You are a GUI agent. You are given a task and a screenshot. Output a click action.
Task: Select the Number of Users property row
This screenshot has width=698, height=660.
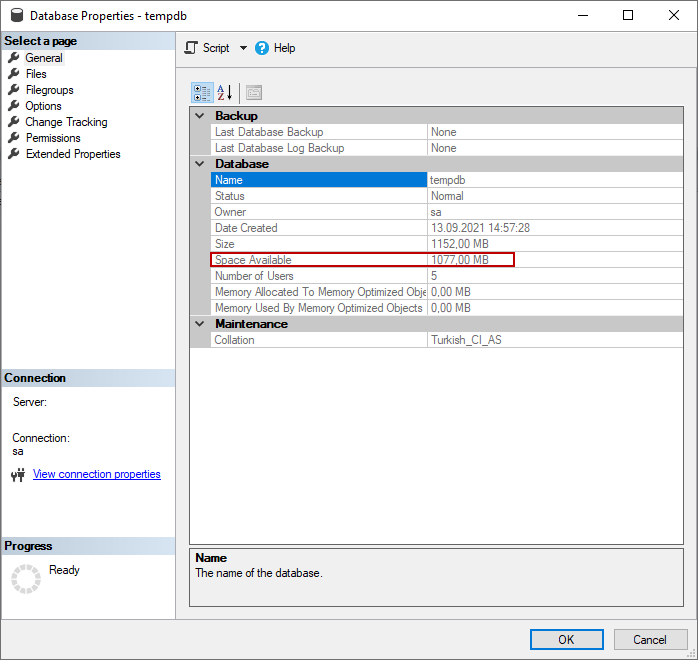coord(447,276)
